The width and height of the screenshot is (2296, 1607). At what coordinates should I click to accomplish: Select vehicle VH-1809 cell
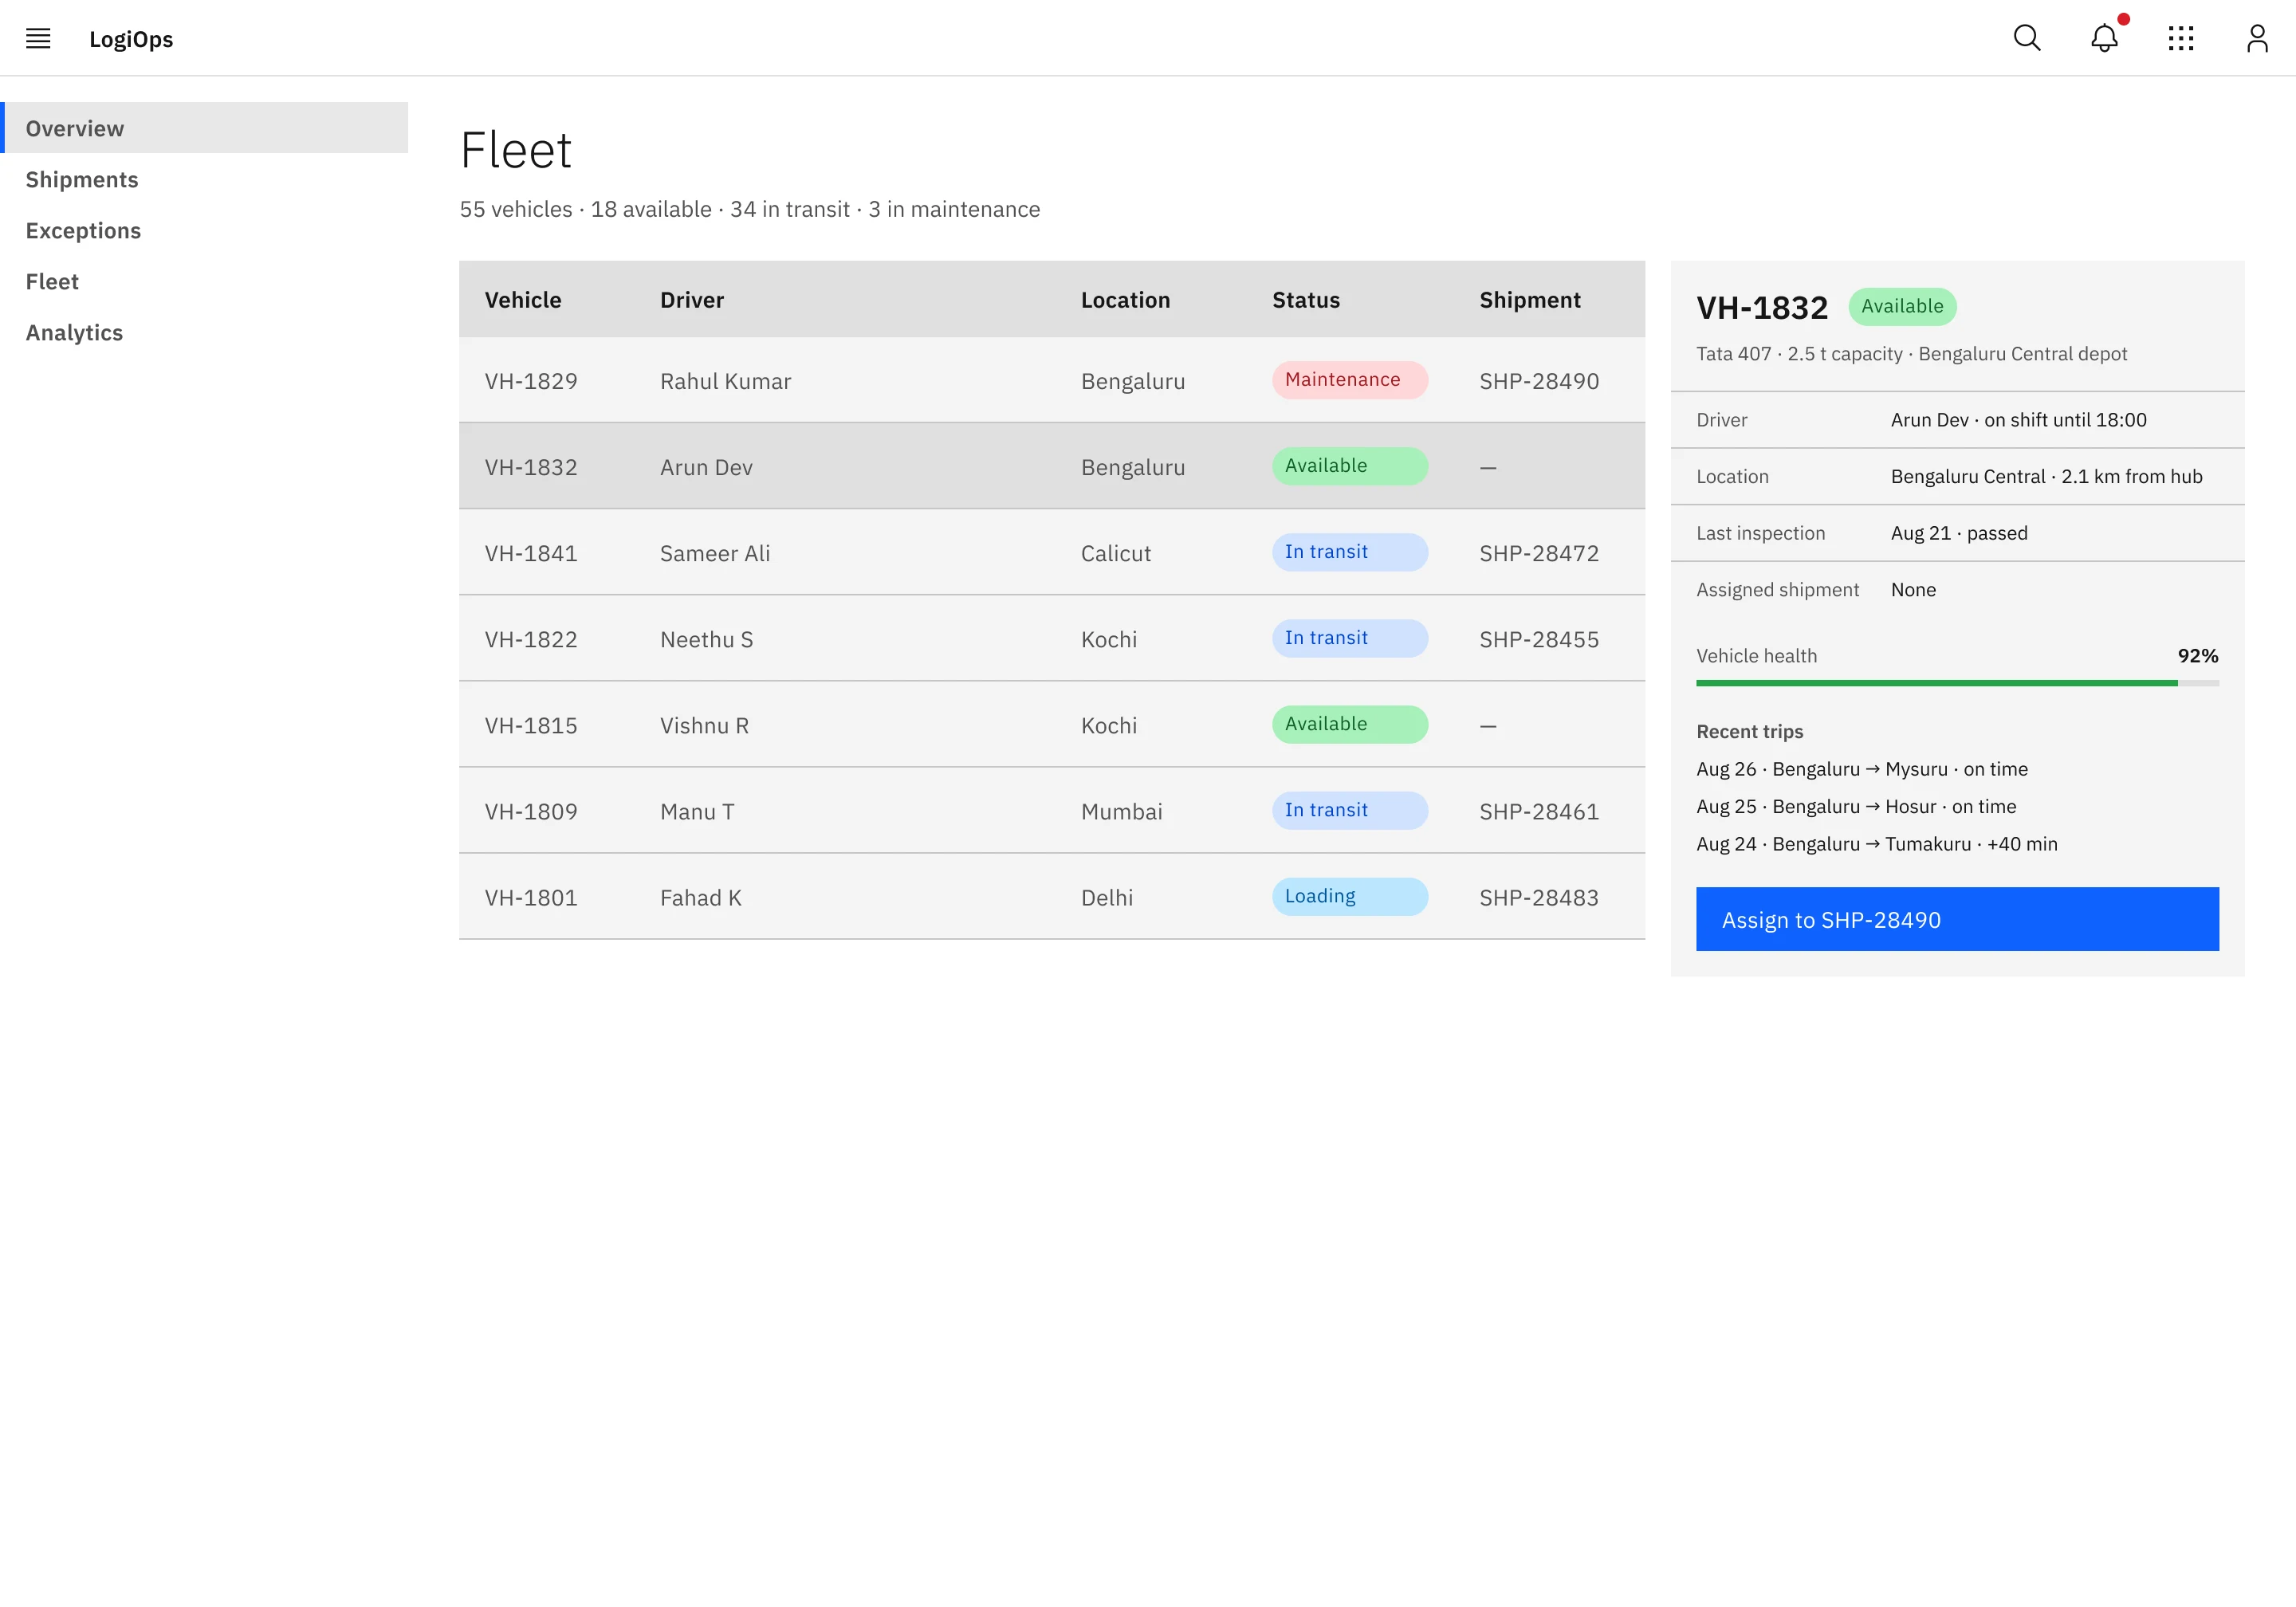(x=531, y=811)
